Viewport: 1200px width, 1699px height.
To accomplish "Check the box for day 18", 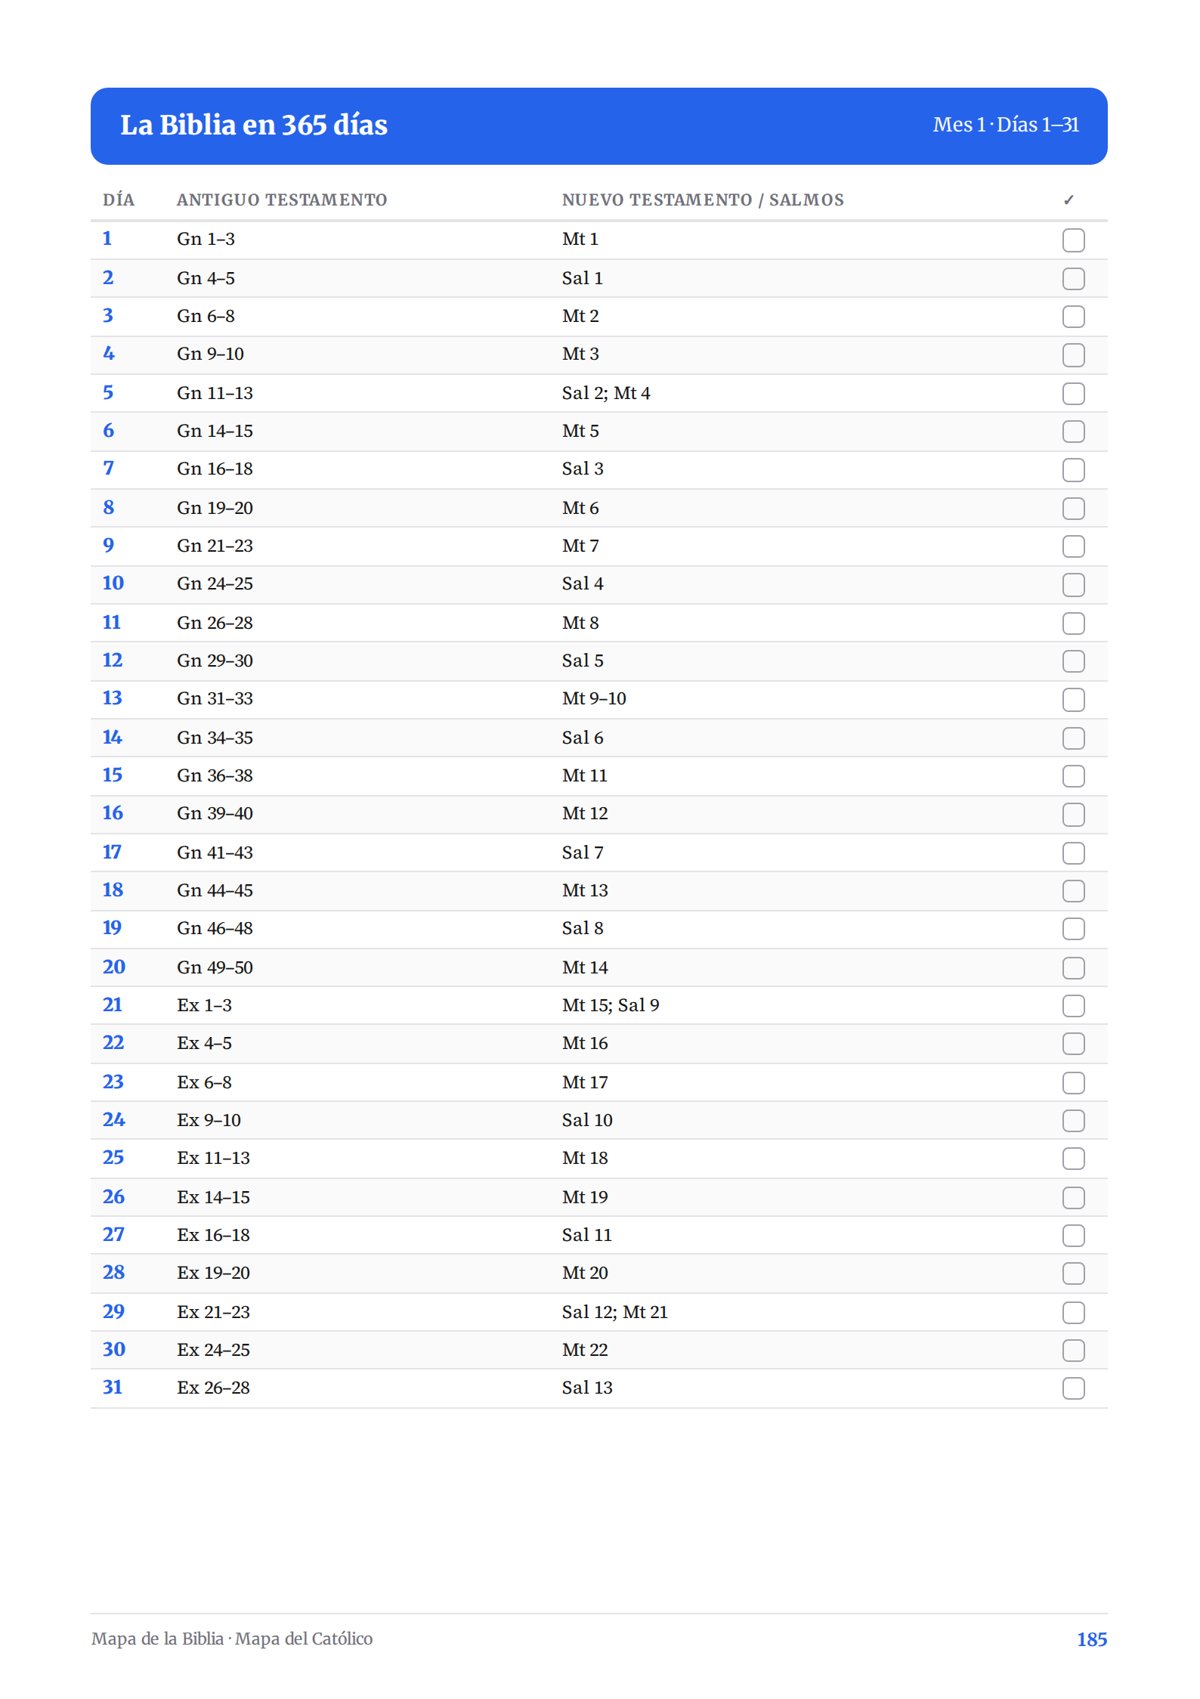I will point(1073,892).
